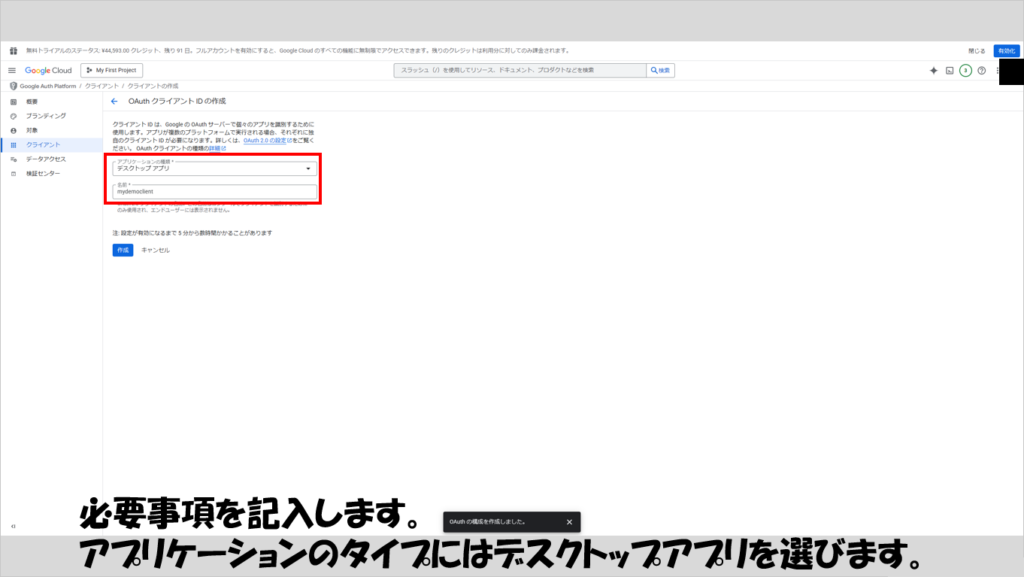Expand the アプリケーションの種類 dropdown
The image size is (1024, 577).
pyautogui.click(x=214, y=168)
